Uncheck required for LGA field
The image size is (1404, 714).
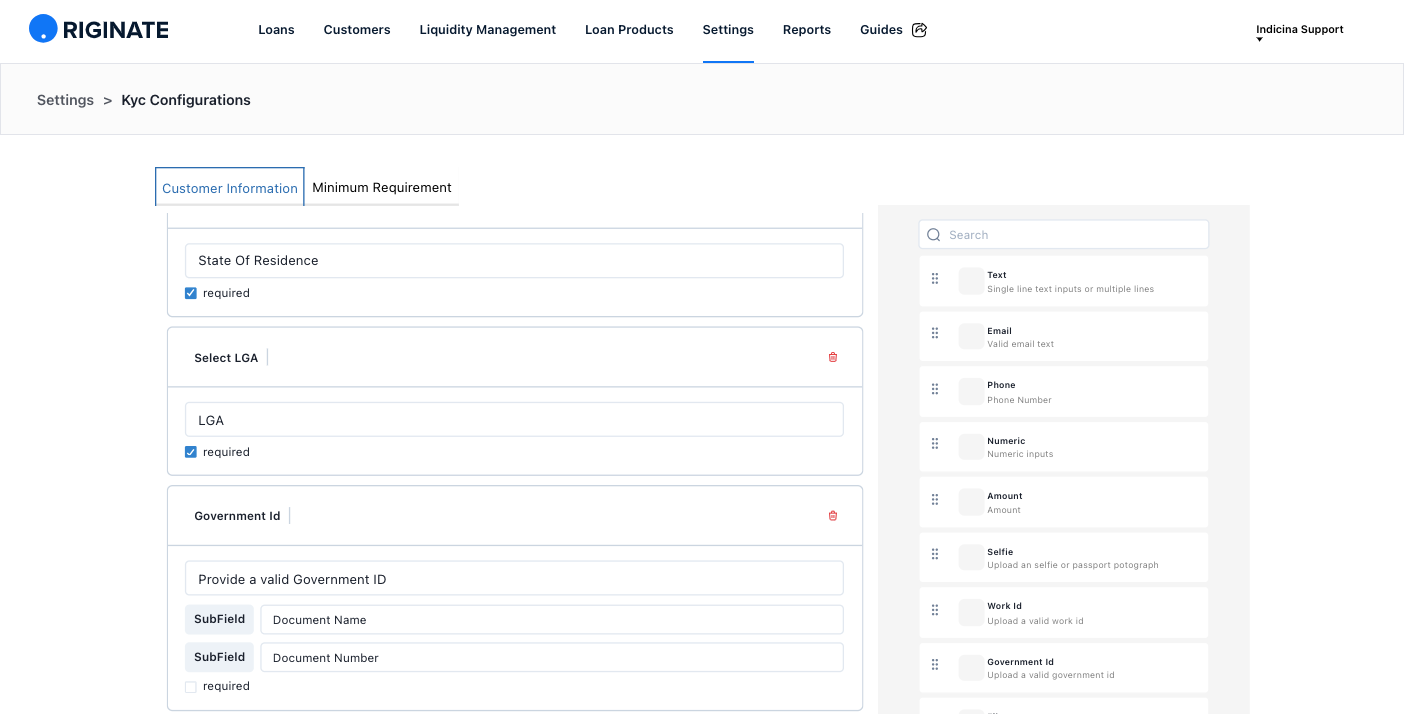coord(191,452)
